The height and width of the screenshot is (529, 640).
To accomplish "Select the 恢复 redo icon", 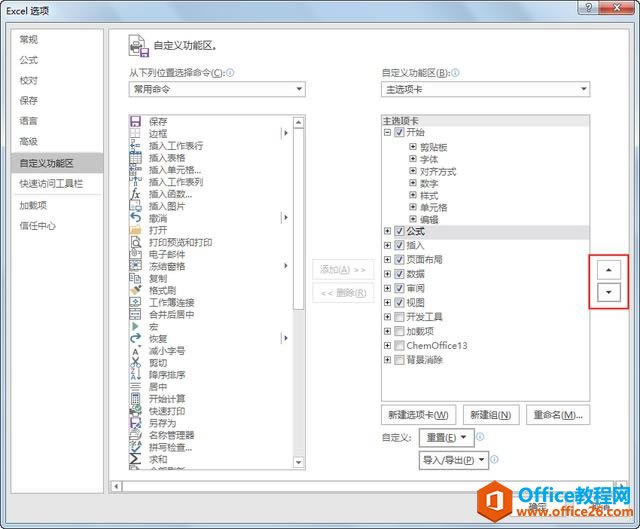I will [x=135, y=338].
